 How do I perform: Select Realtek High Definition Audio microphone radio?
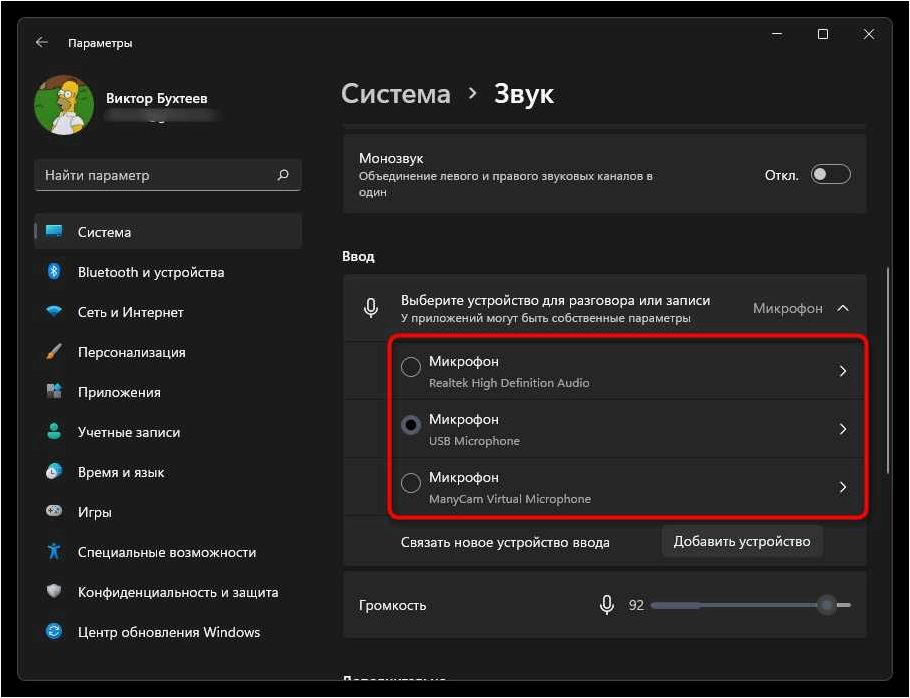411,367
